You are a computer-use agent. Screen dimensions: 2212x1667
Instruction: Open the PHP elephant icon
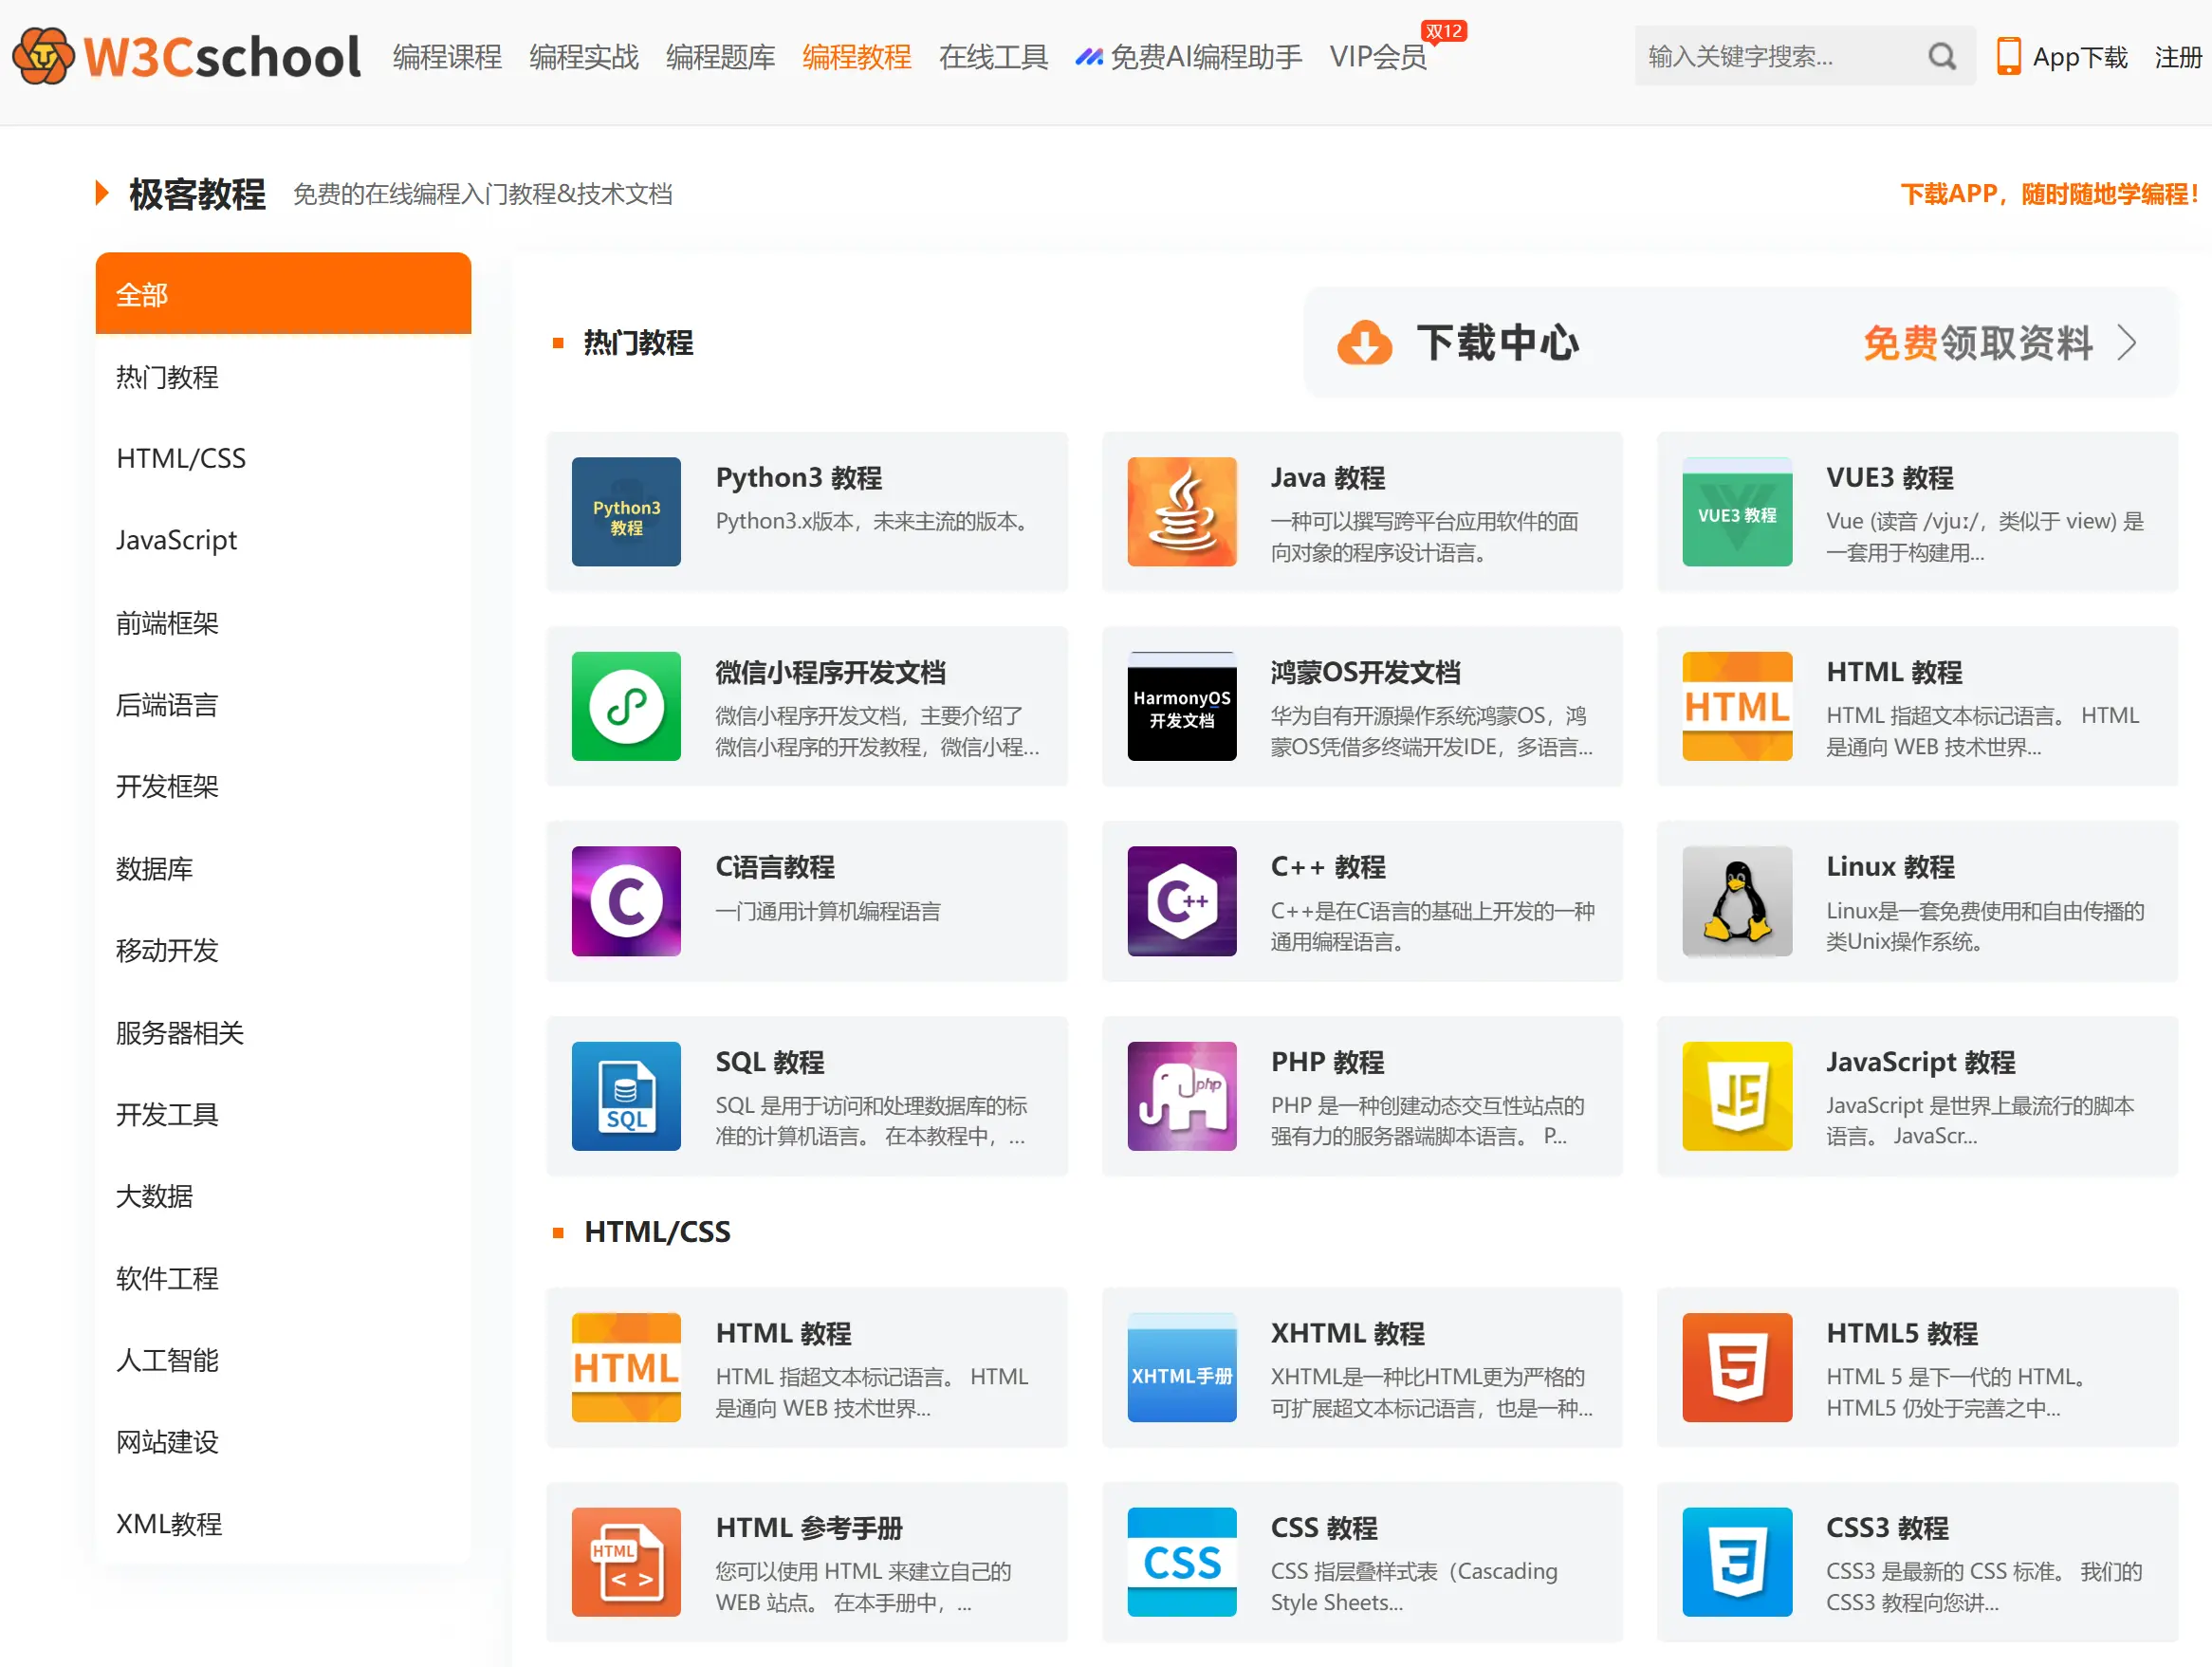coord(1181,1095)
